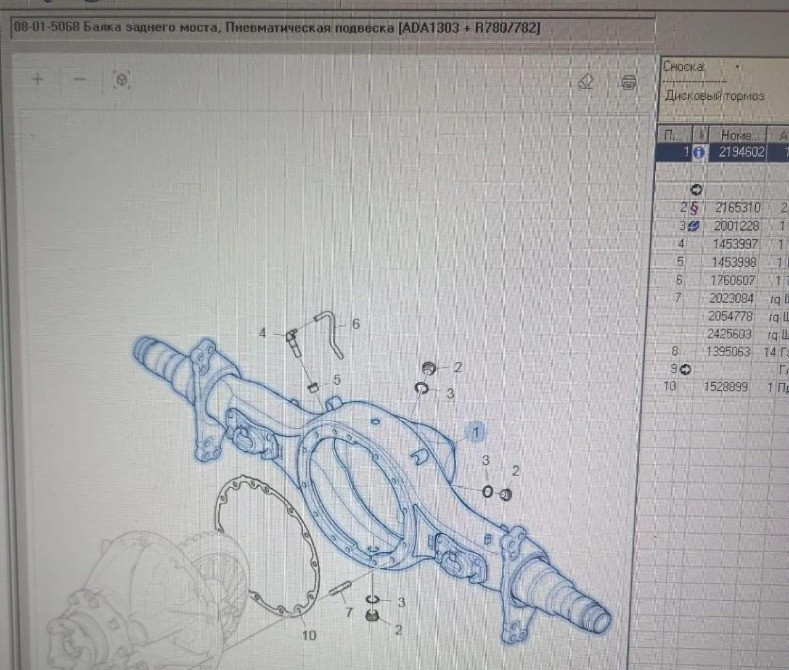Screen dimensions: 789x670
Task: Select callout 1 on the axle housing
Action: (476, 432)
